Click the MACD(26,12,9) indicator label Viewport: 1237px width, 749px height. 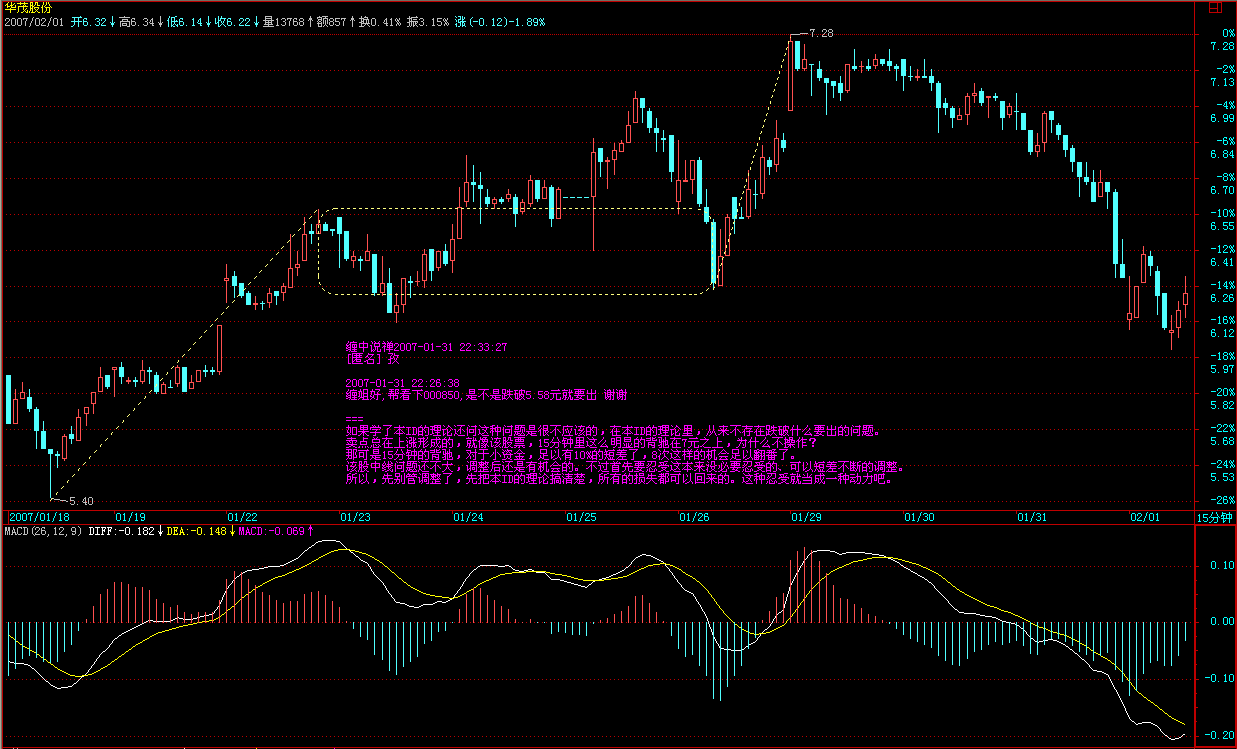41,531
